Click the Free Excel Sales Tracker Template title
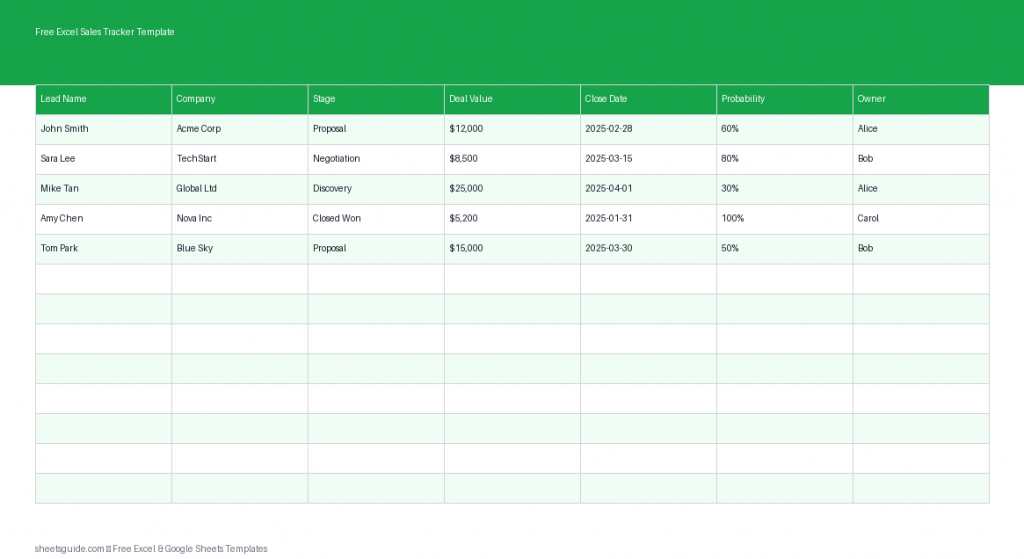 pyautogui.click(x=105, y=32)
